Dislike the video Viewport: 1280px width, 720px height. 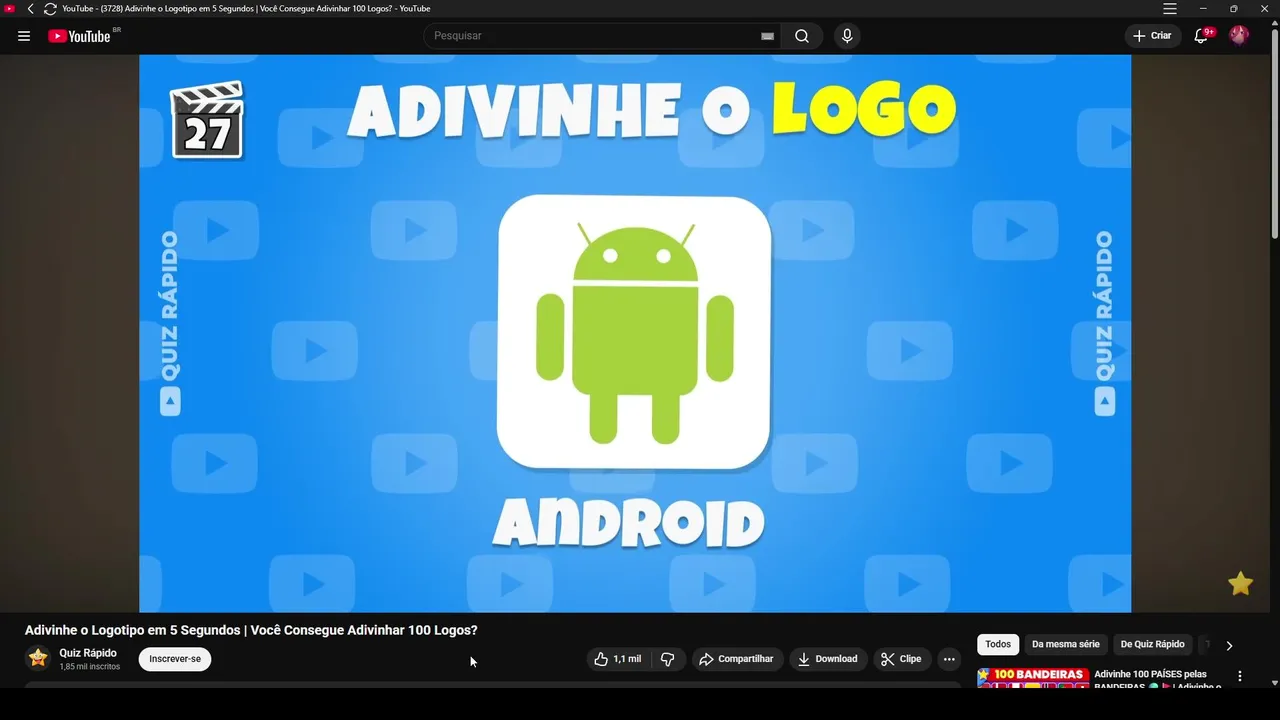pyautogui.click(x=668, y=659)
